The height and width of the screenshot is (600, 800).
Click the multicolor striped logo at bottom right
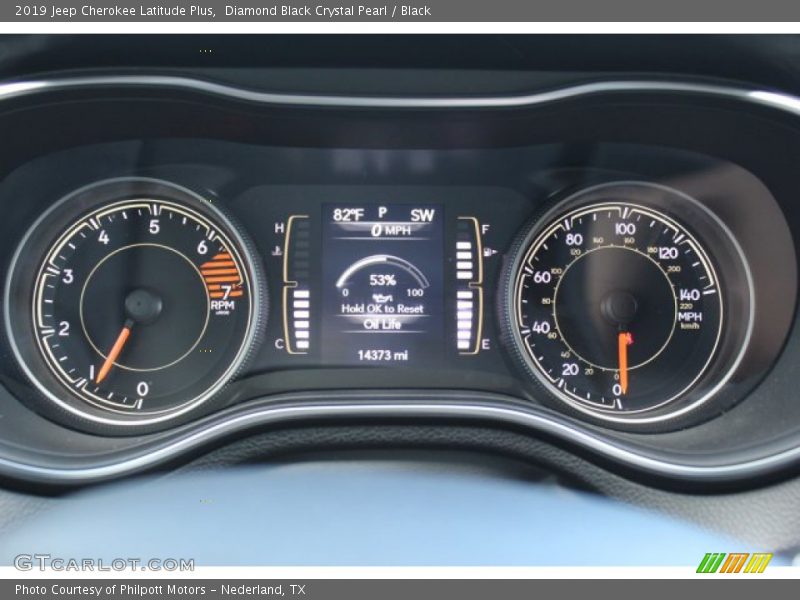(x=734, y=563)
